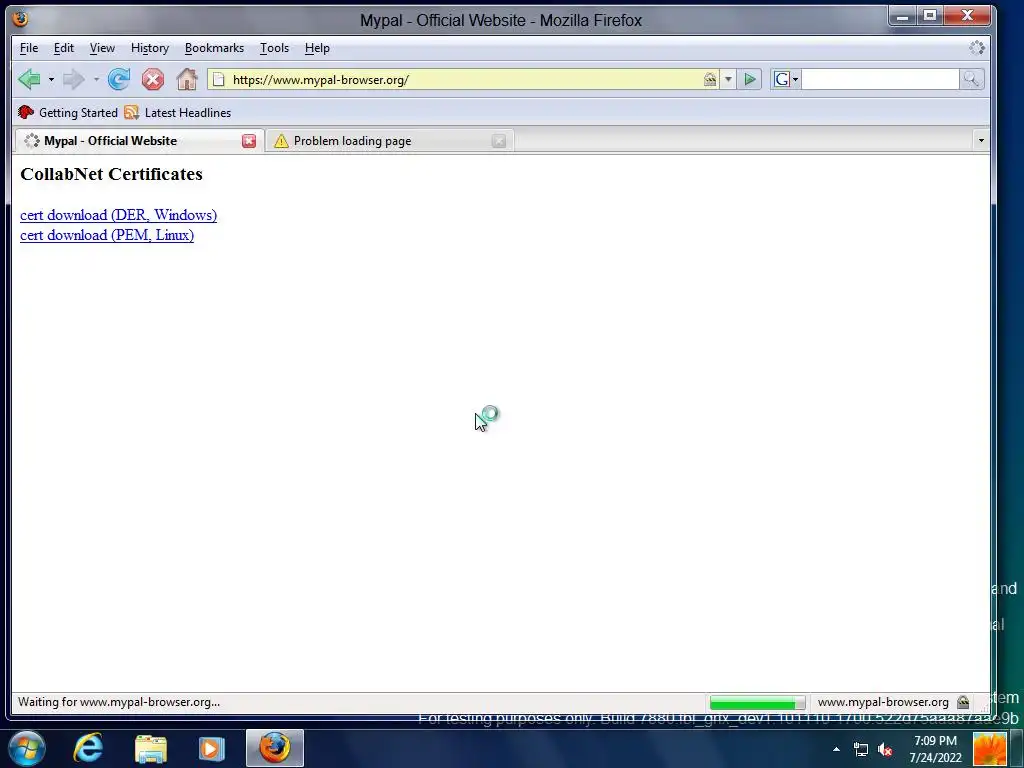
Task: Open the History menu
Action: [x=150, y=48]
